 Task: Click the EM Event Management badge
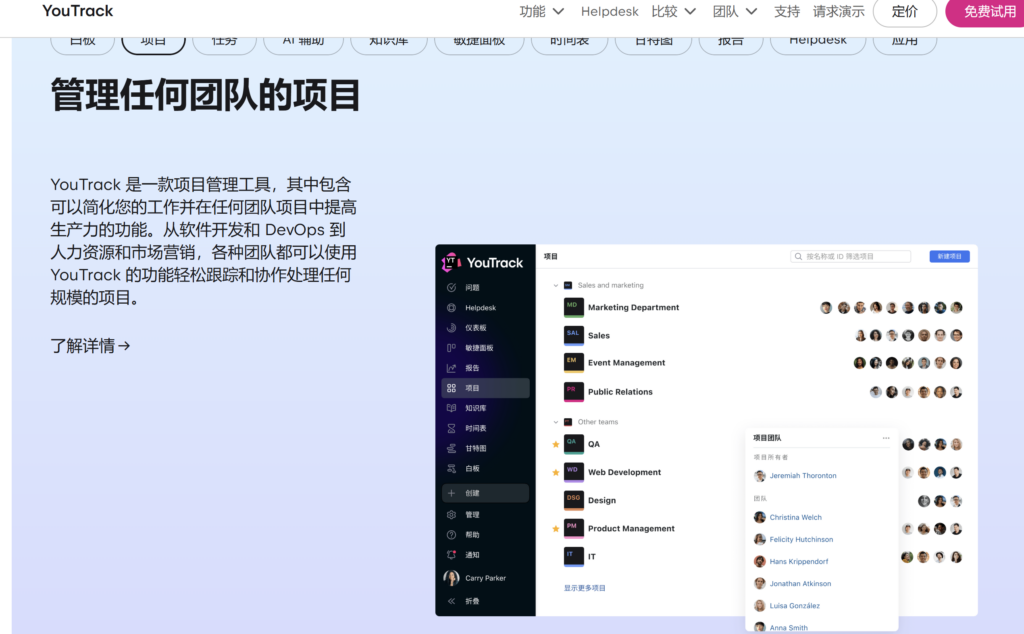(x=573, y=363)
